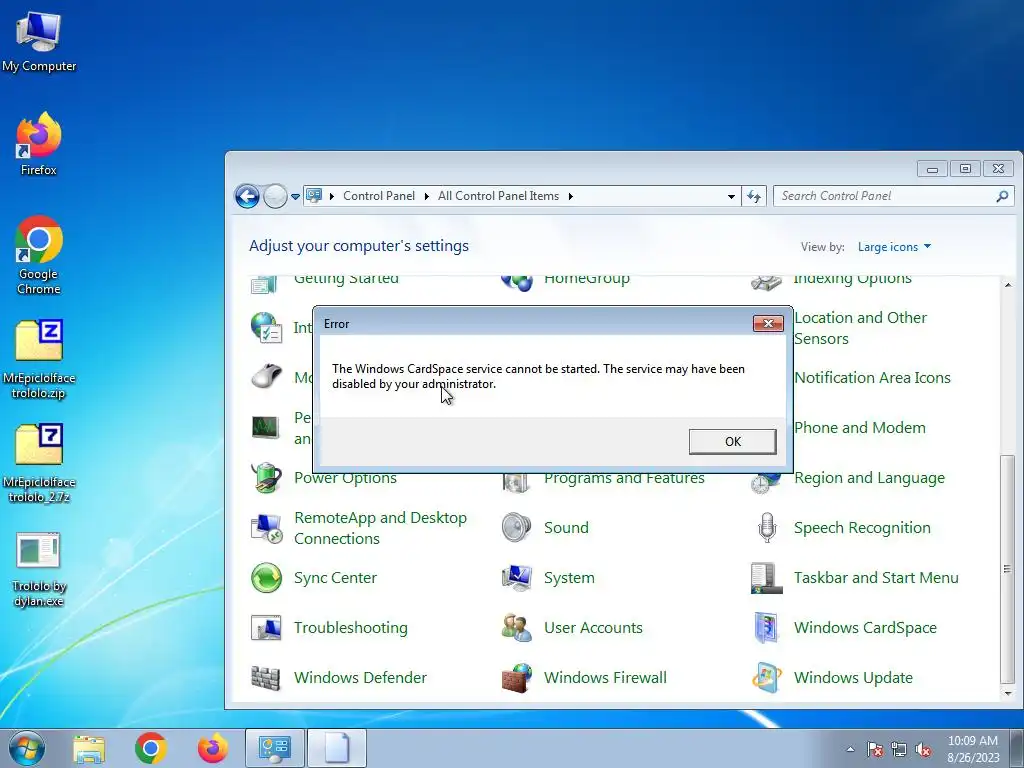
Task: Go back with the blue Back arrow
Action: coord(247,196)
